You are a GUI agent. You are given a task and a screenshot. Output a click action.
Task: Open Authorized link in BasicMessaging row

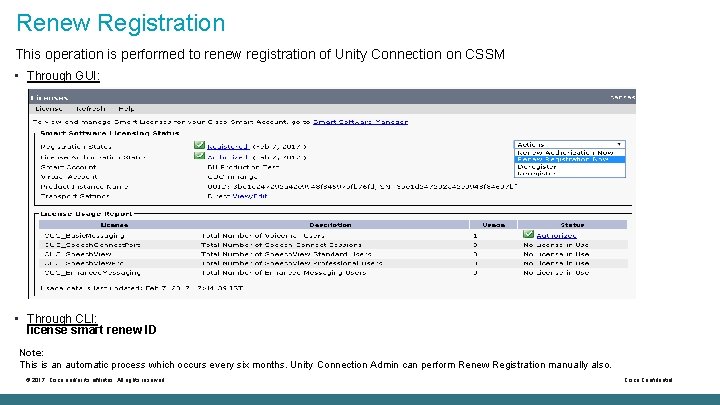556,236
